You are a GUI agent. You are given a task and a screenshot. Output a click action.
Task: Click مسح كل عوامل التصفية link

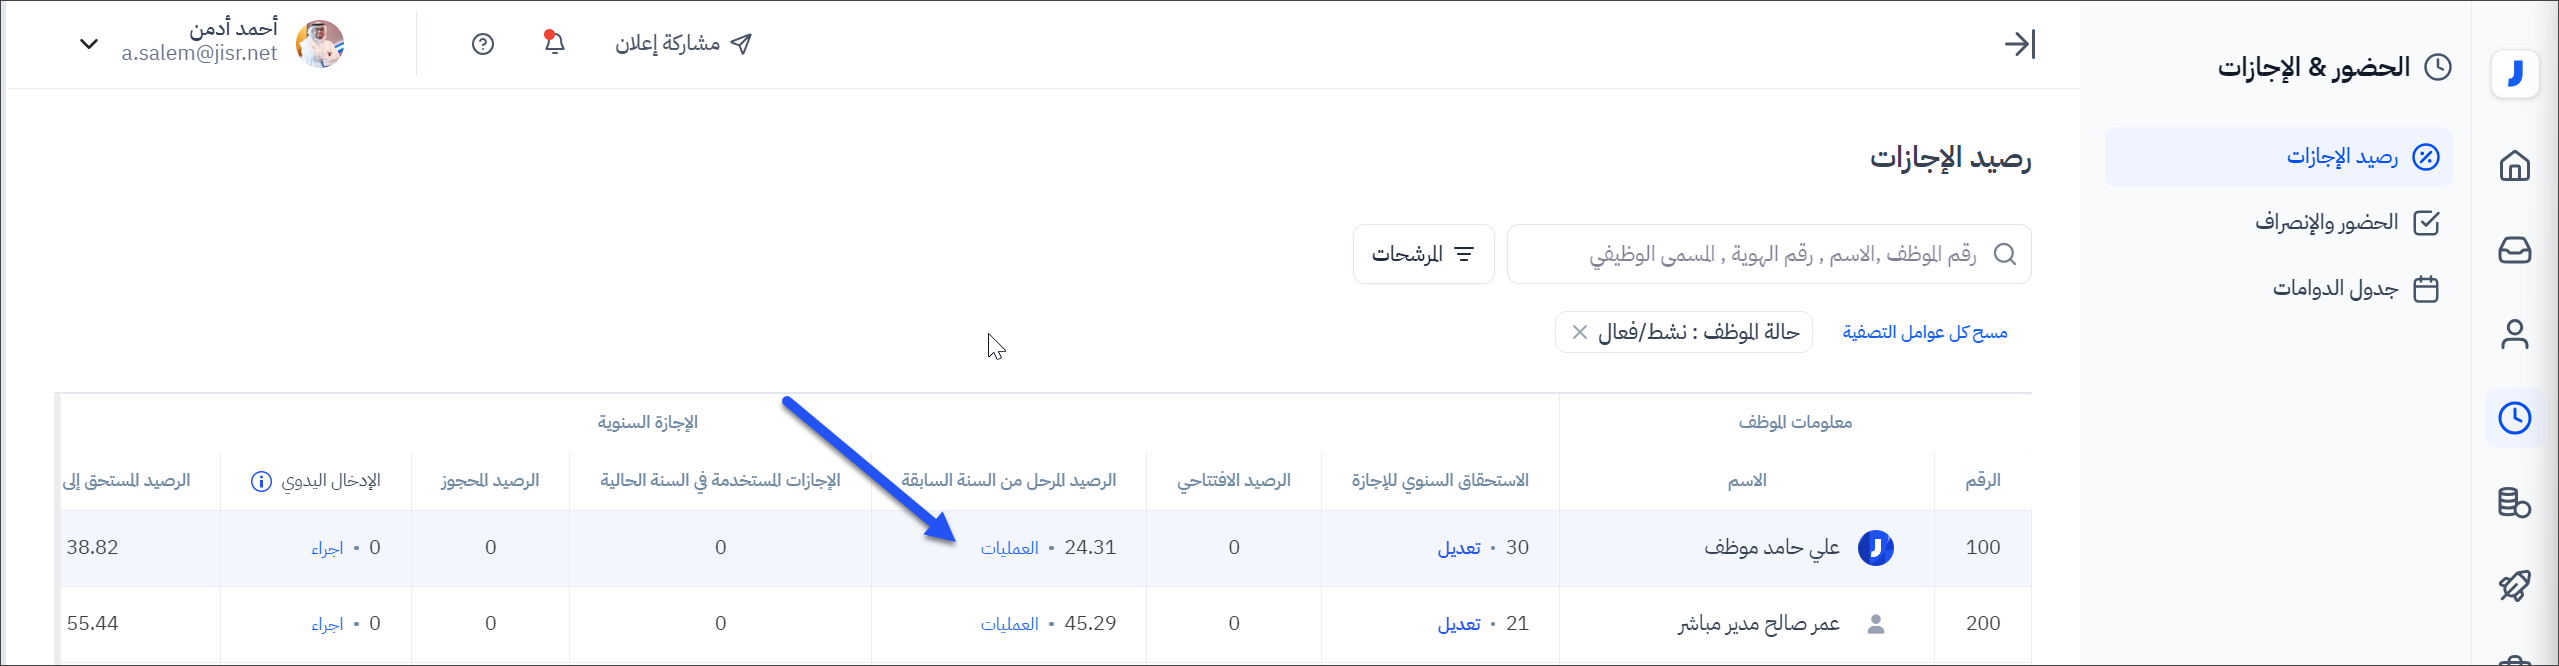pyautogui.click(x=1924, y=332)
